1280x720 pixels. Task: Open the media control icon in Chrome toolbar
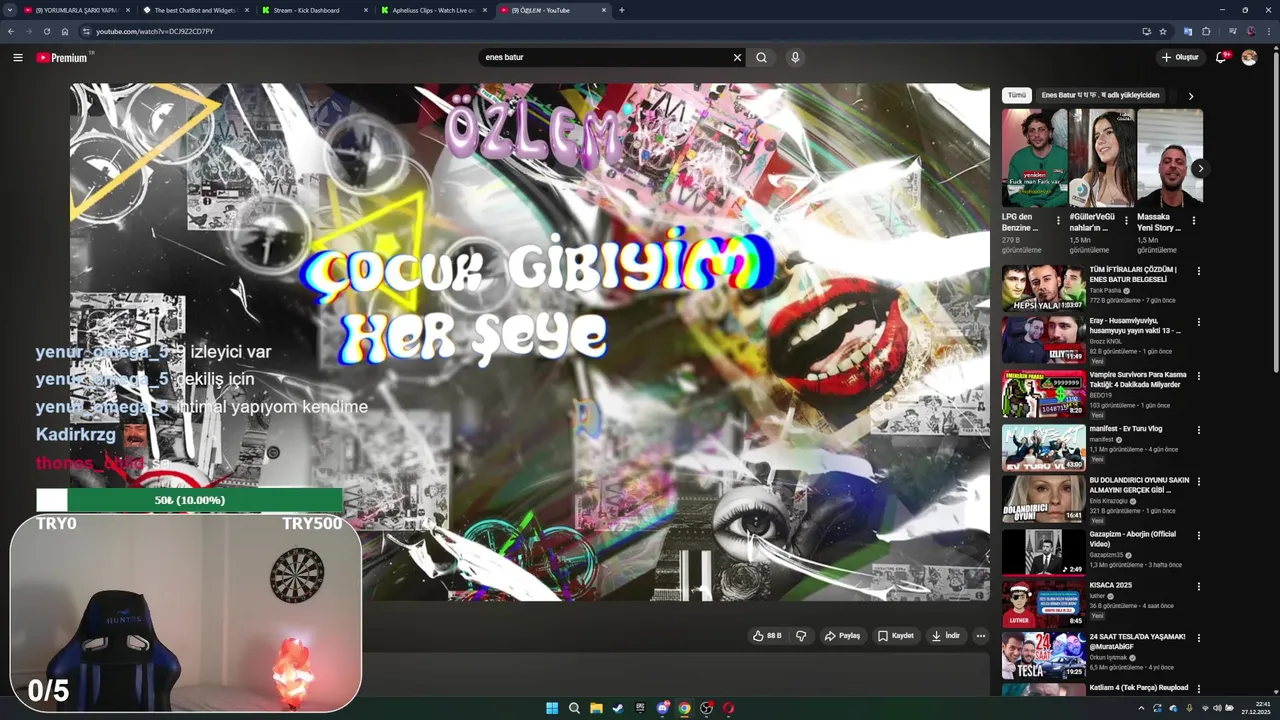coord(1231,31)
